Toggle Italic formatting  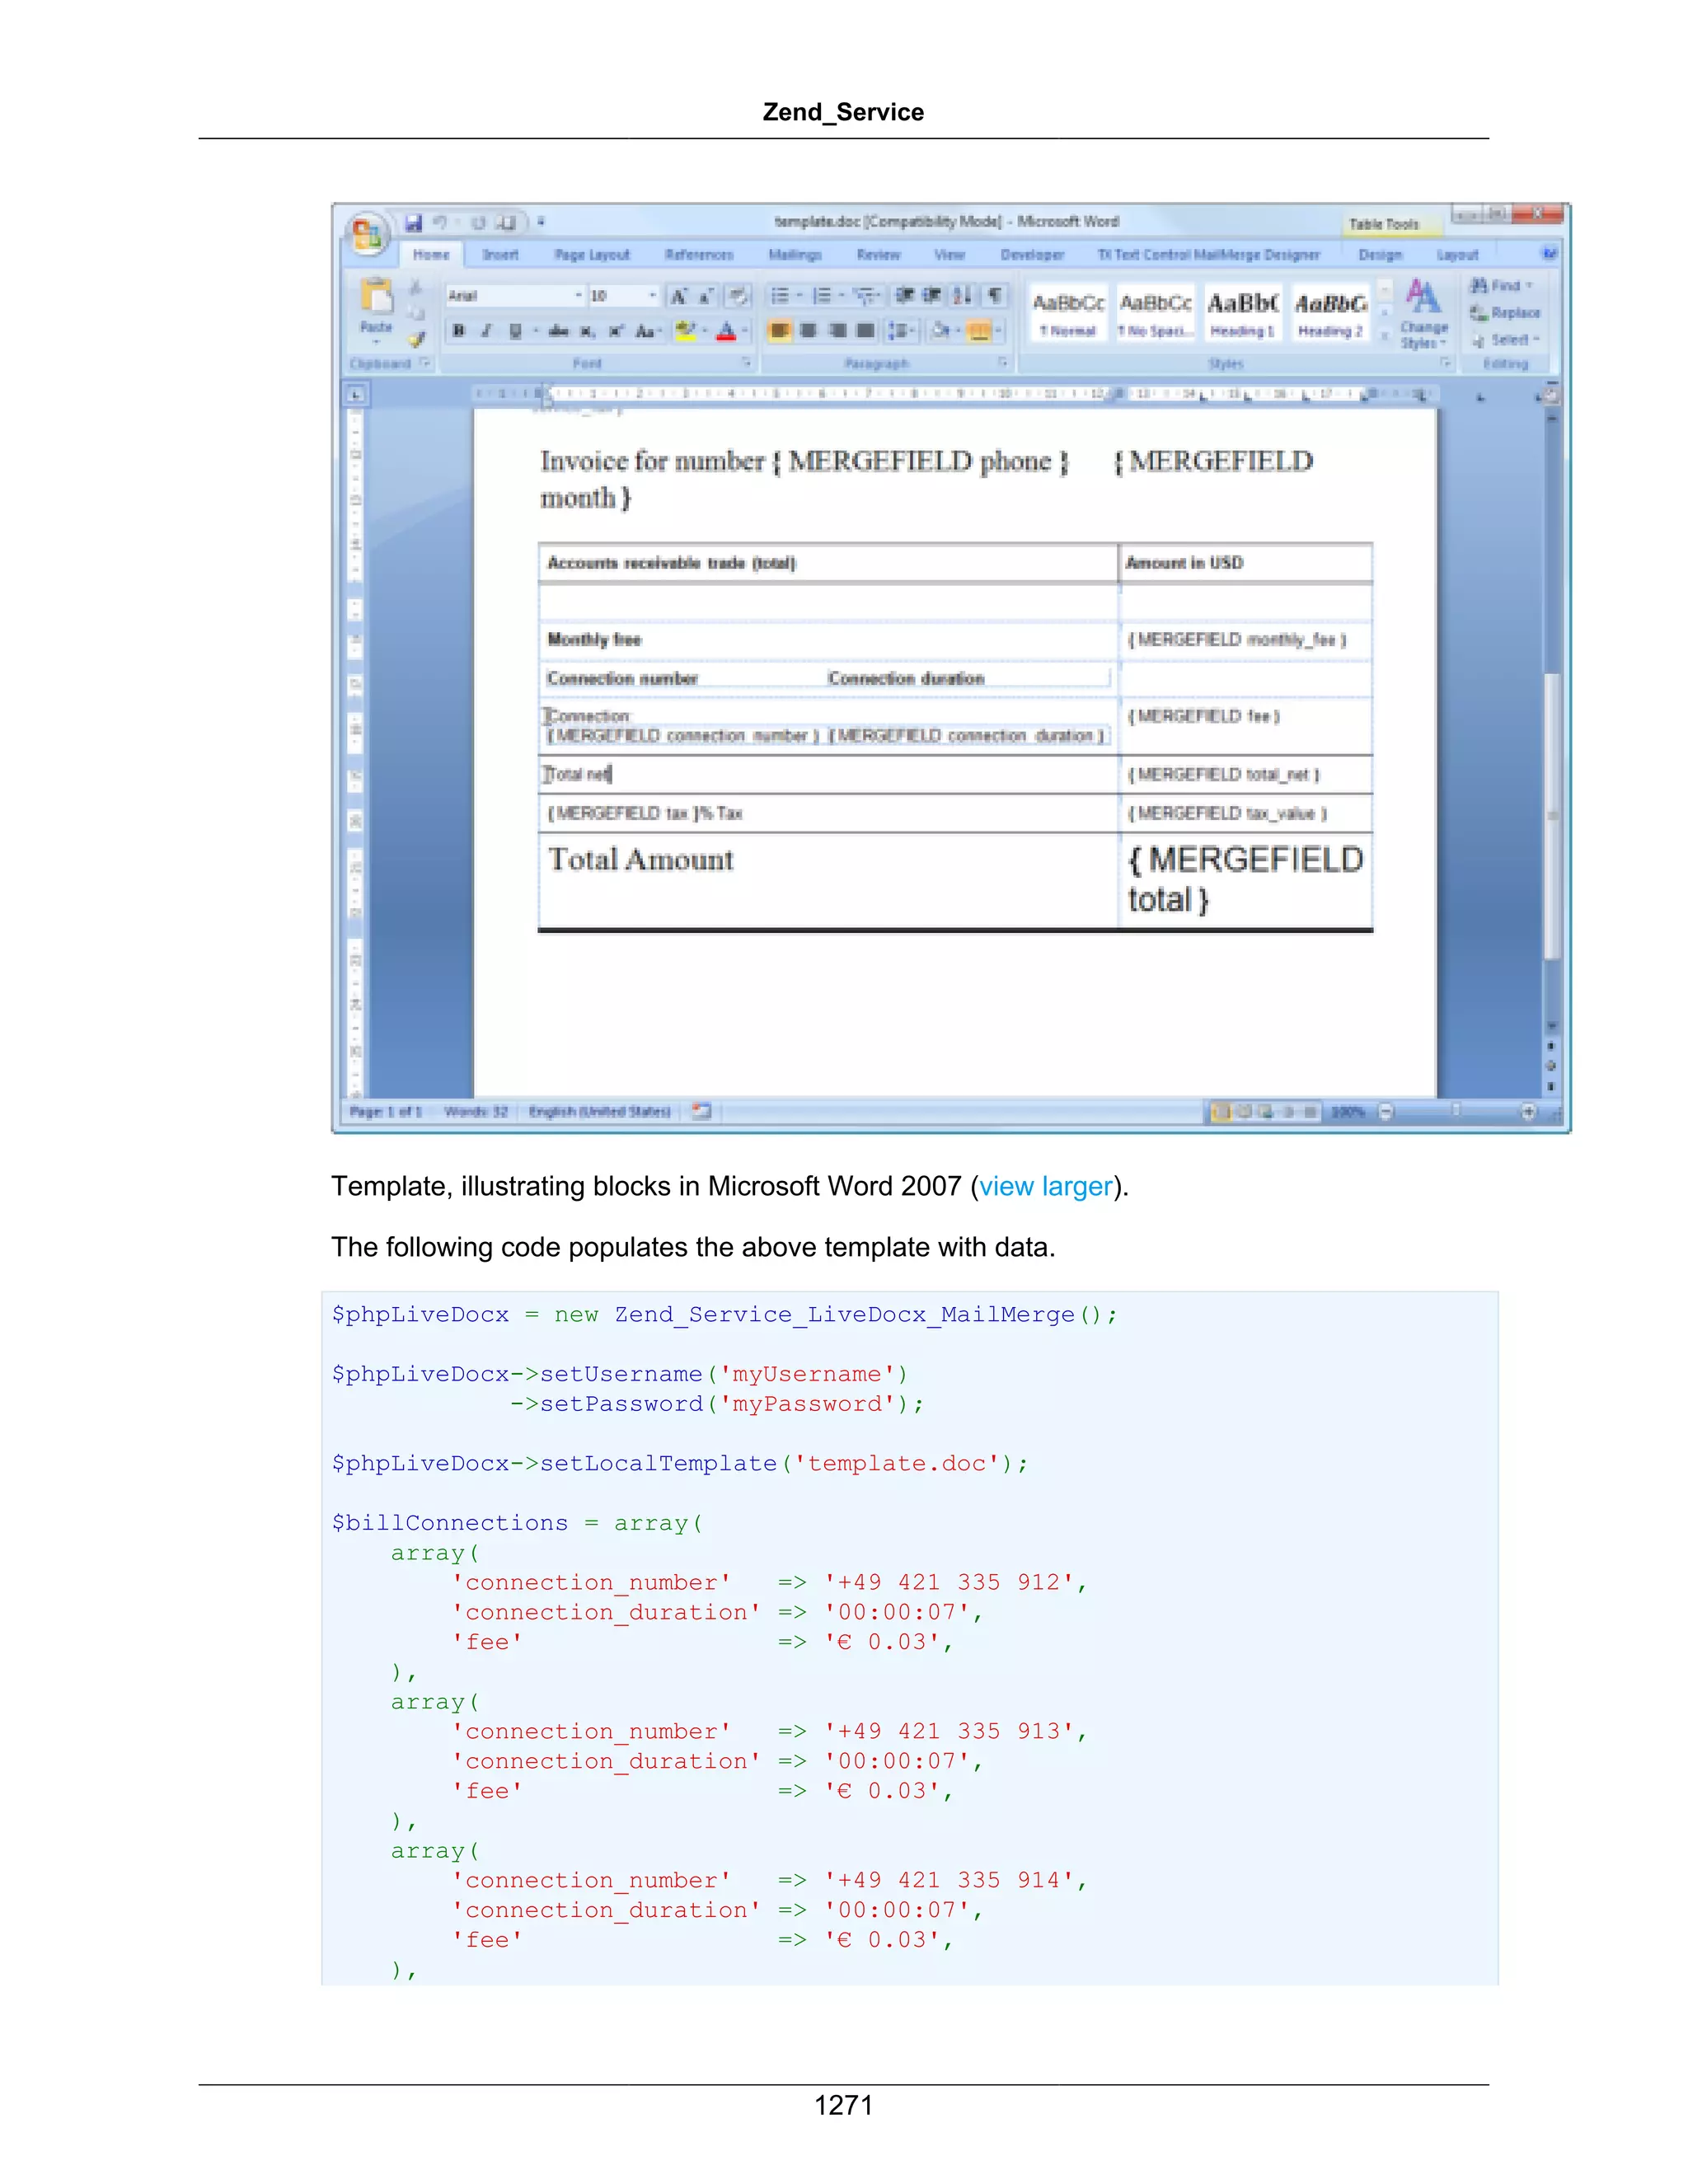[x=486, y=331]
